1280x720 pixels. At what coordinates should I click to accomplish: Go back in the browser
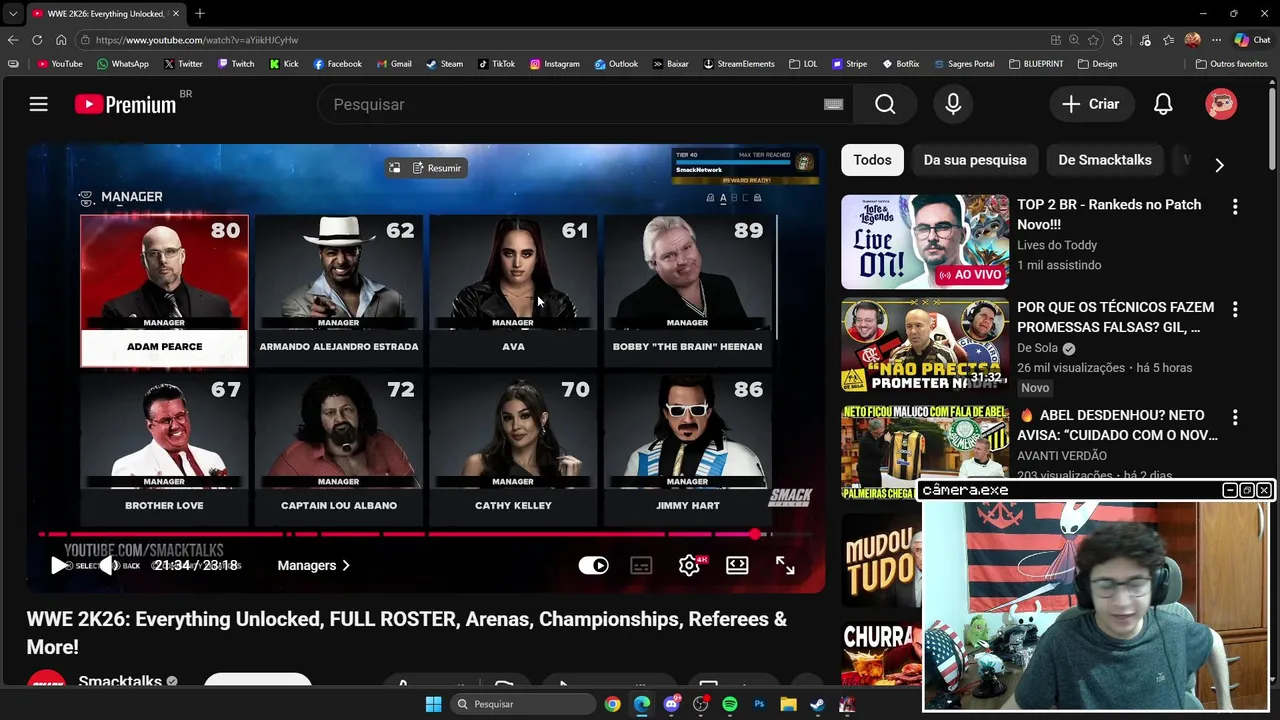[13, 40]
